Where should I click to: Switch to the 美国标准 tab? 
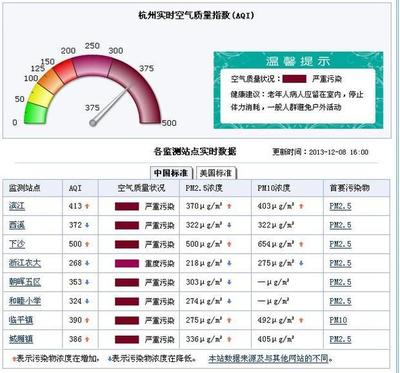pyautogui.click(x=216, y=173)
